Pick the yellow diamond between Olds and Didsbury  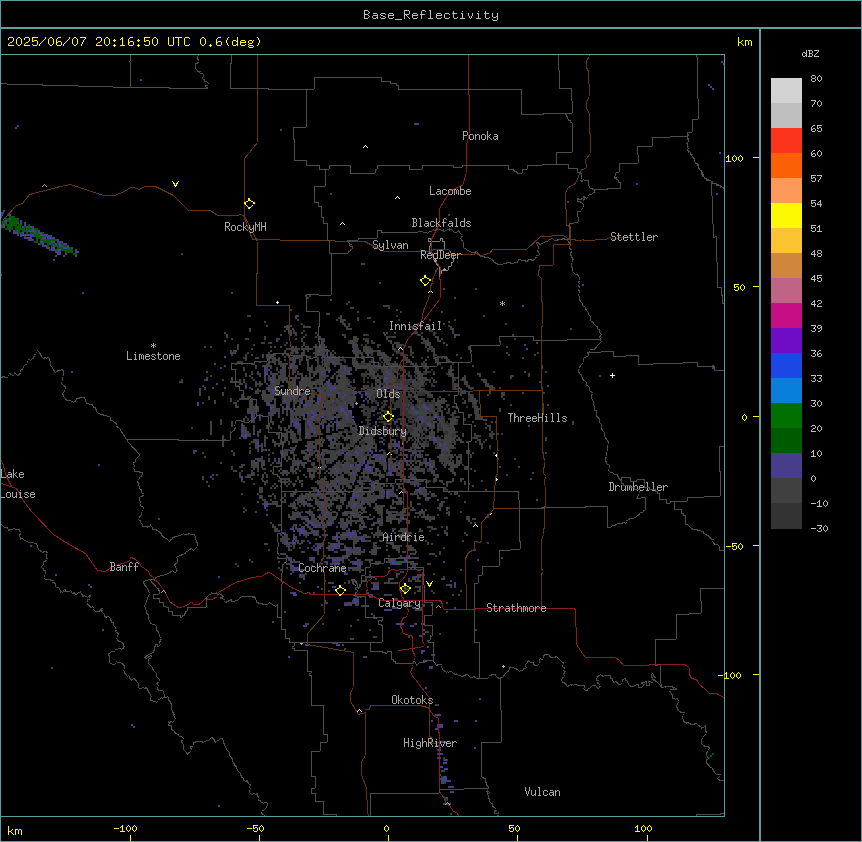[x=388, y=416]
